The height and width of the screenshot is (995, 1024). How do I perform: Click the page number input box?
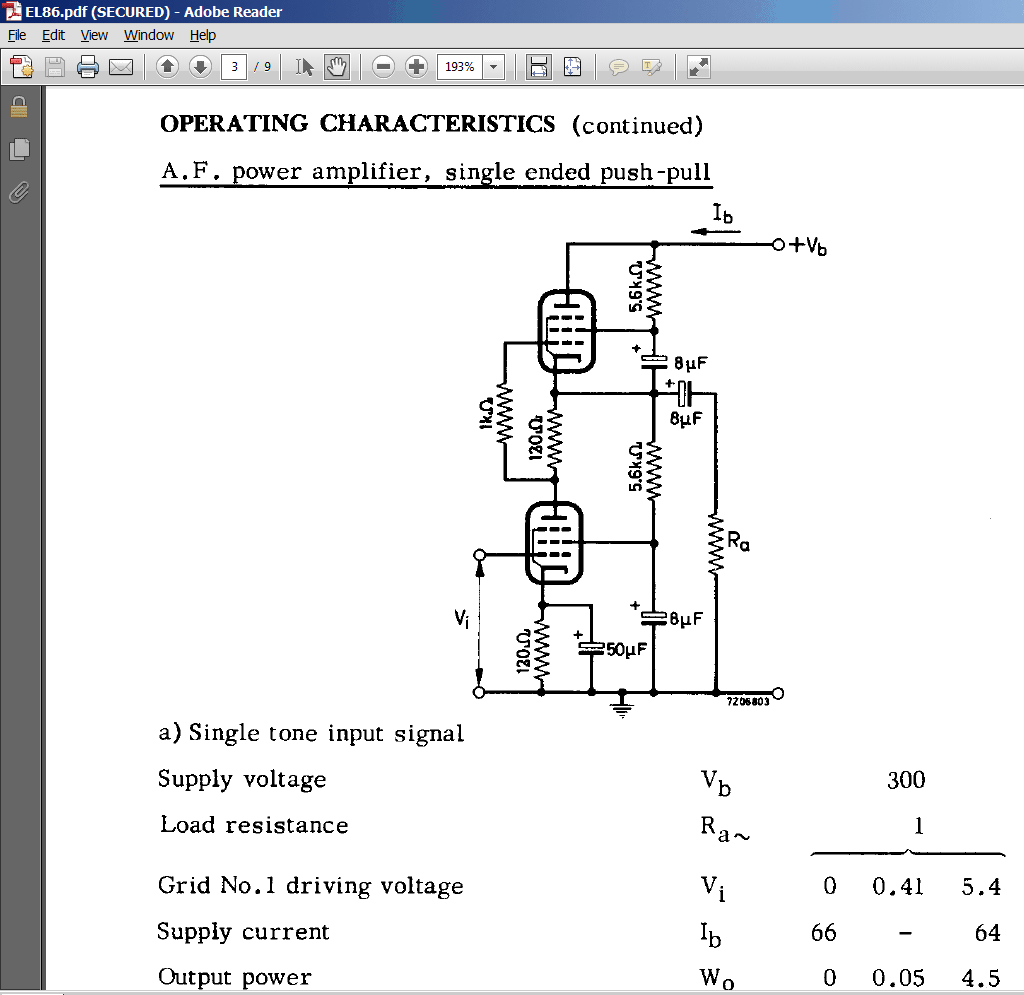tap(234, 67)
